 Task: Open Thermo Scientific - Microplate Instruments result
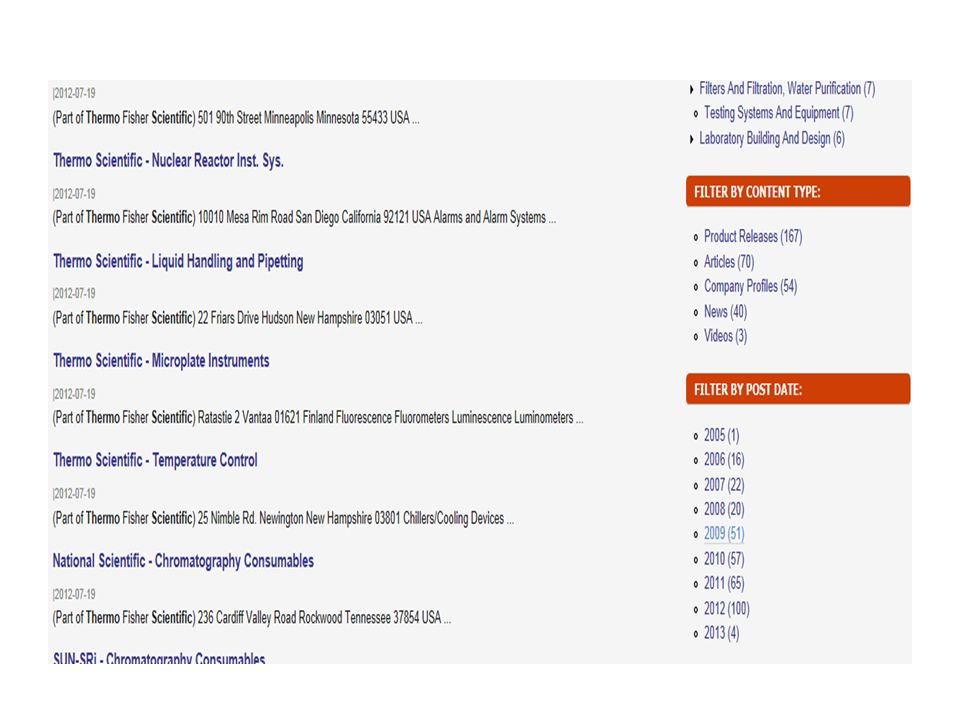tap(161, 361)
